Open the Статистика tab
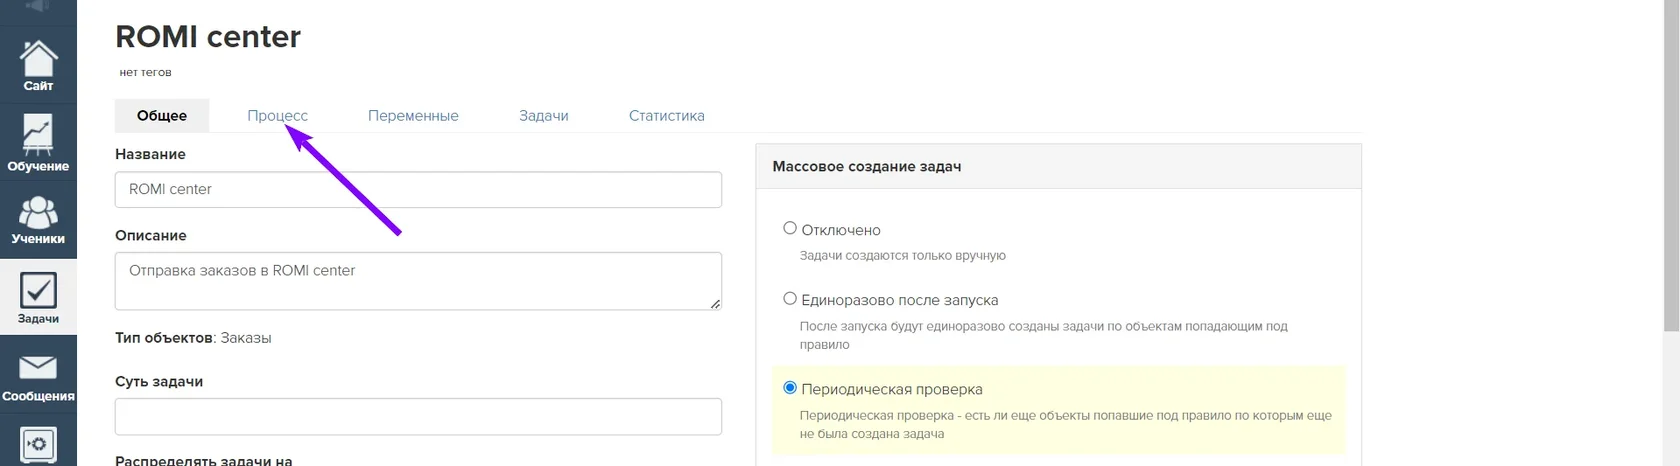Viewport: 1680px width, 466px height. (x=667, y=115)
